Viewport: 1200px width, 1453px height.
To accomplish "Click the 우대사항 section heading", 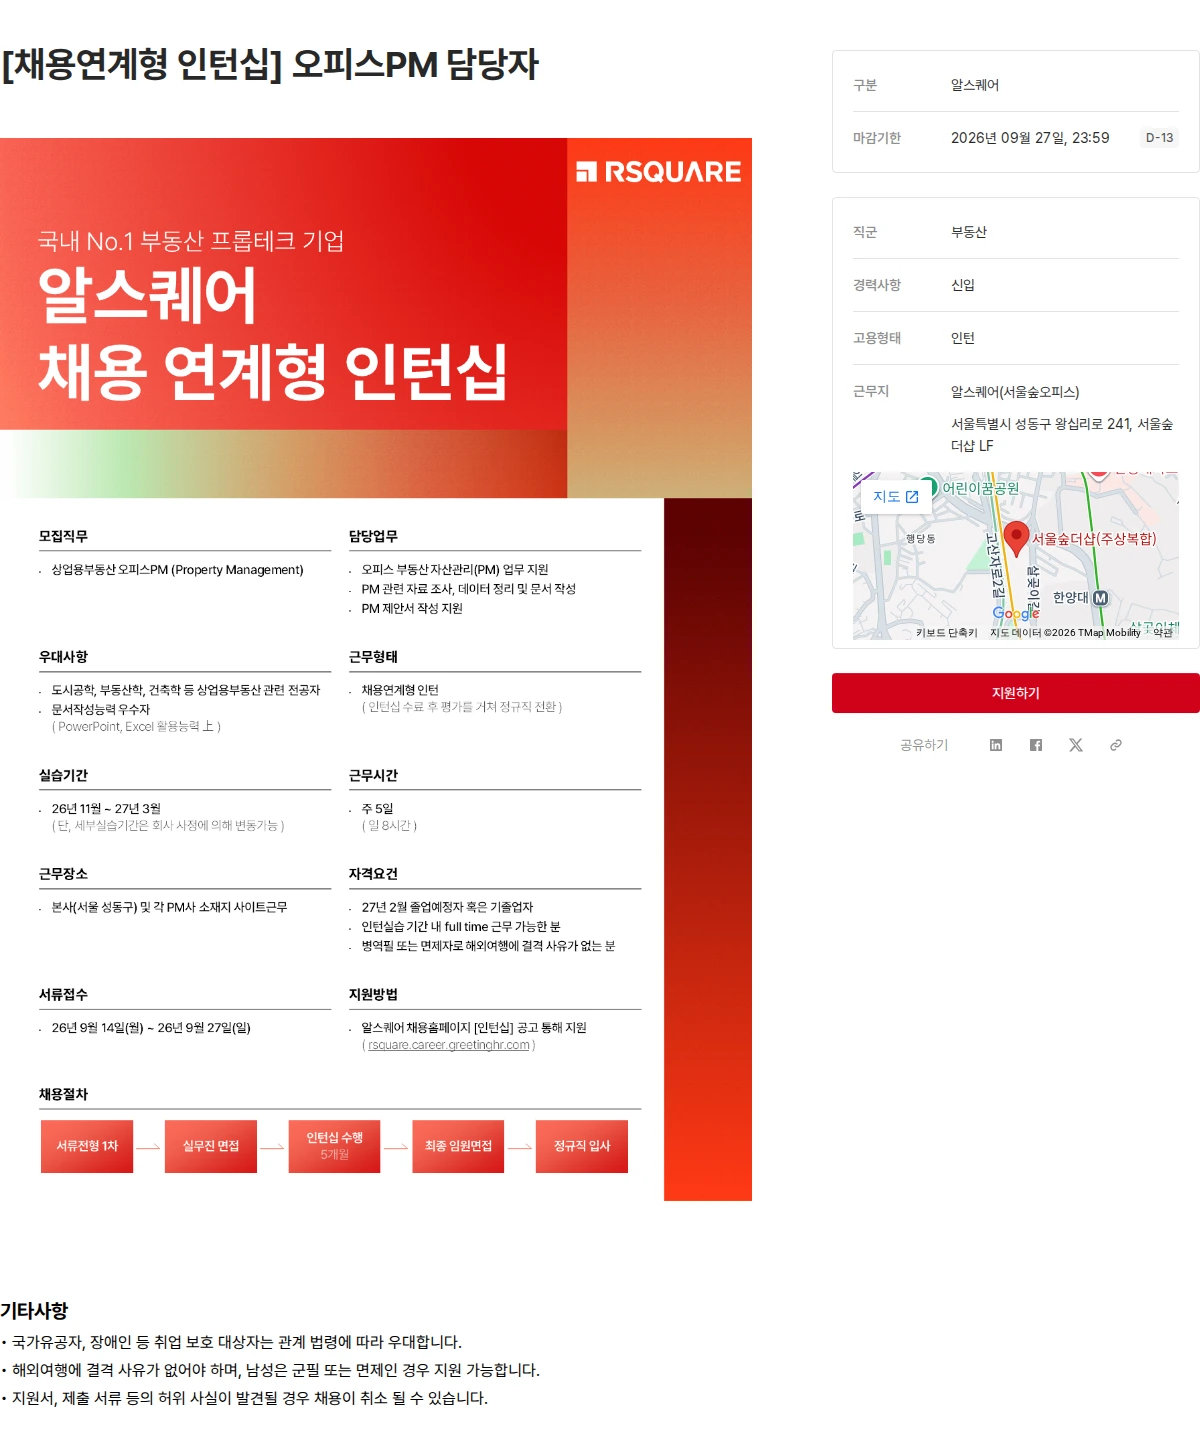I will (63, 656).
